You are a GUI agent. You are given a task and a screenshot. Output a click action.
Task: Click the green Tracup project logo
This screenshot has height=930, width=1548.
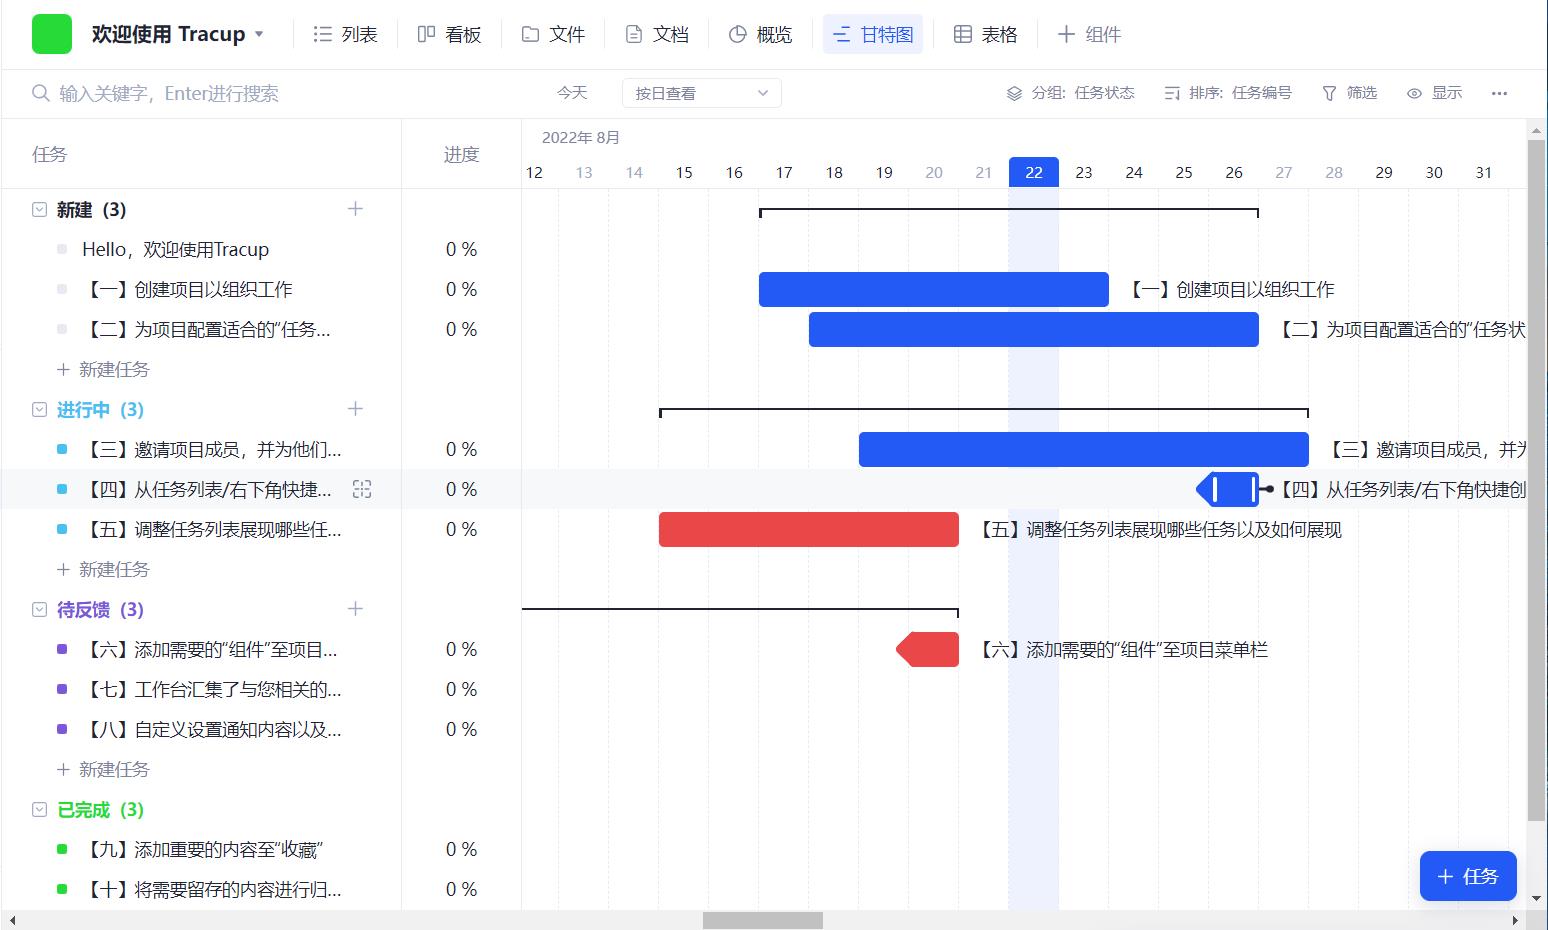coord(52,34)
